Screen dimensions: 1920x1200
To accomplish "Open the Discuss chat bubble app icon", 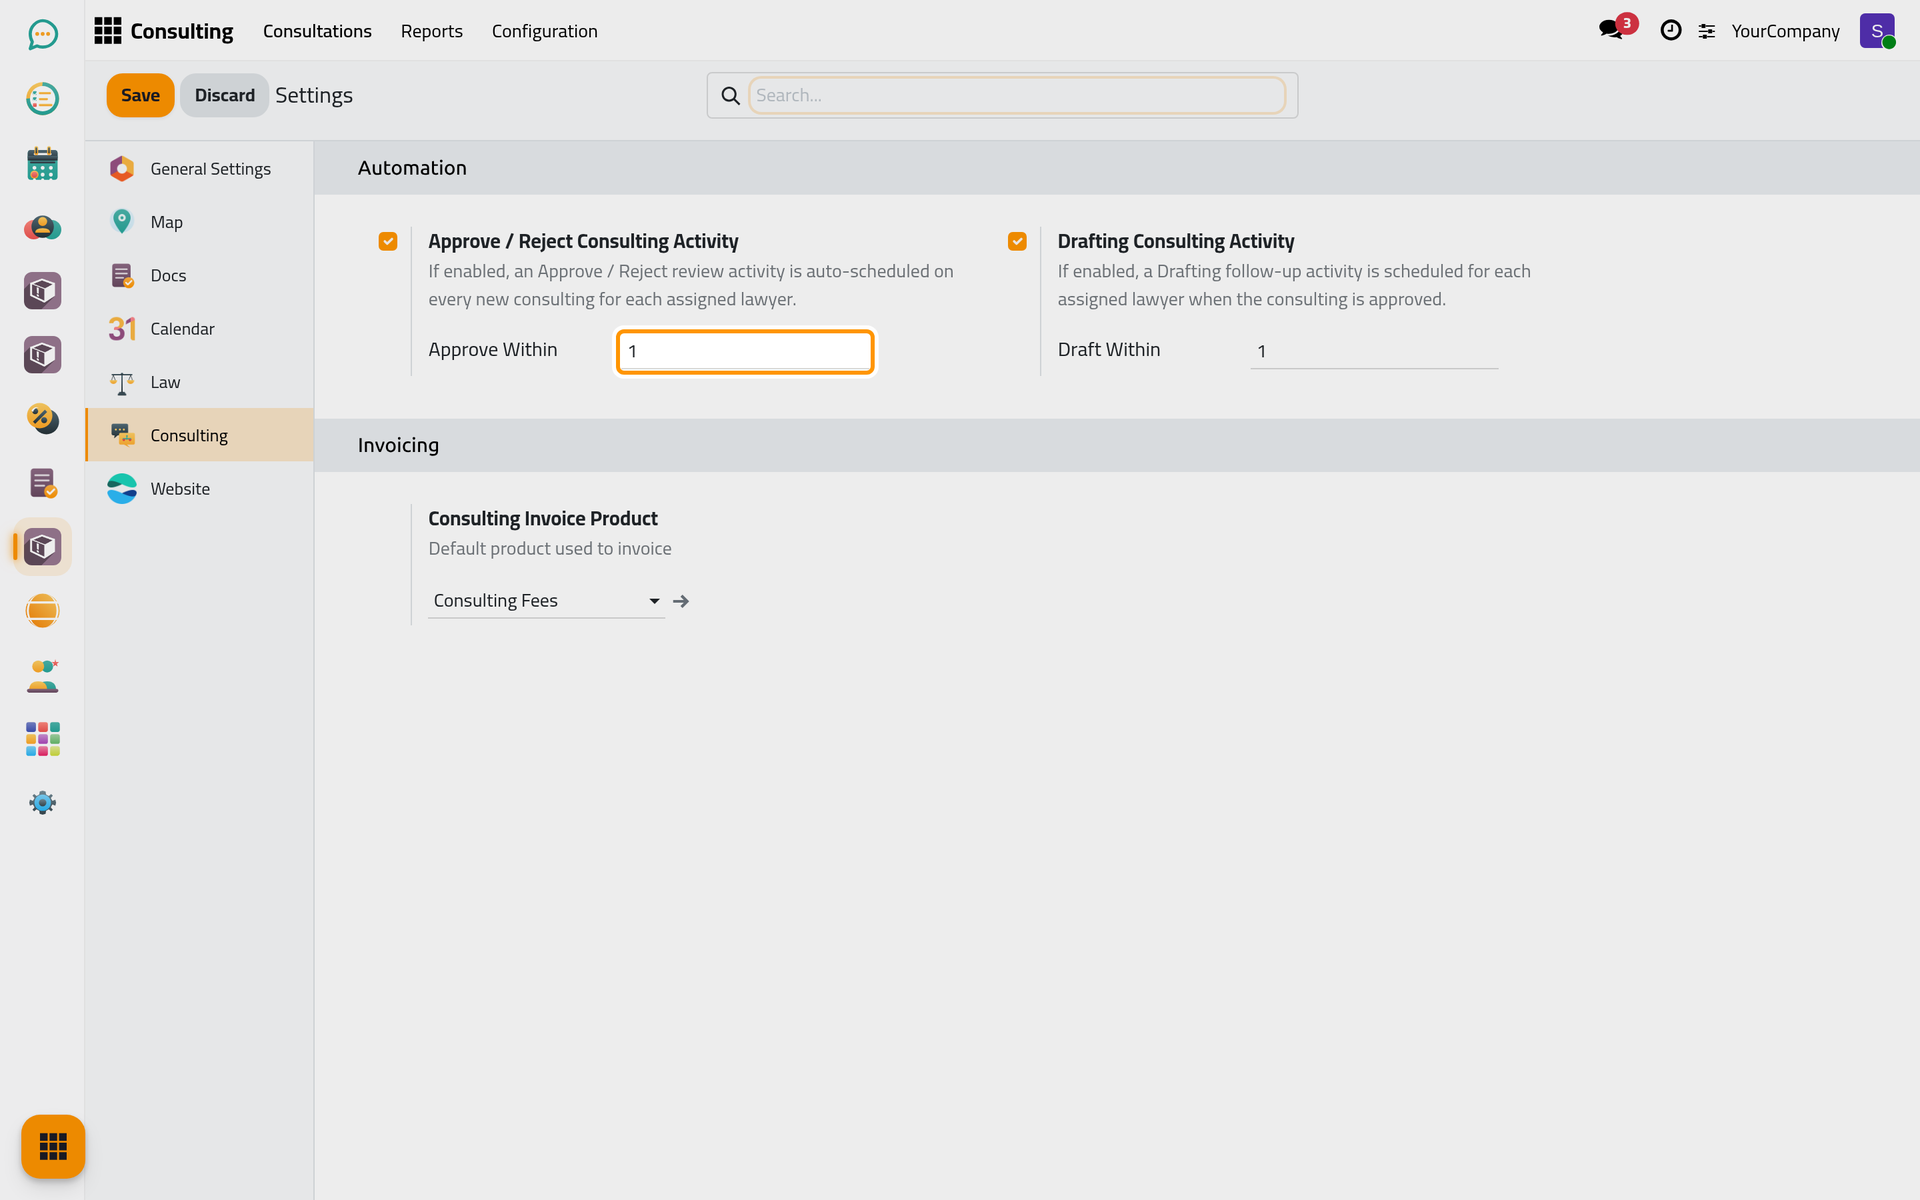I will (x=42, y=35).
